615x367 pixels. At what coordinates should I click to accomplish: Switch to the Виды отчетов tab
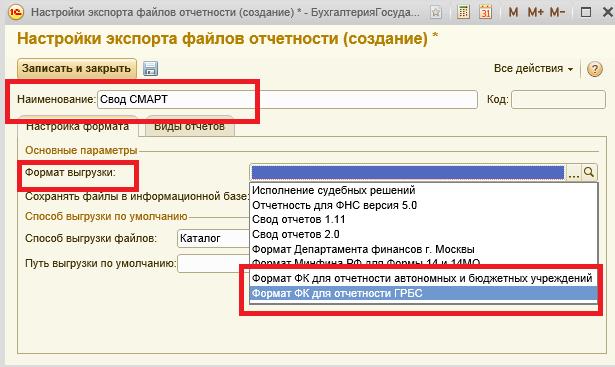tap(189, 127)
